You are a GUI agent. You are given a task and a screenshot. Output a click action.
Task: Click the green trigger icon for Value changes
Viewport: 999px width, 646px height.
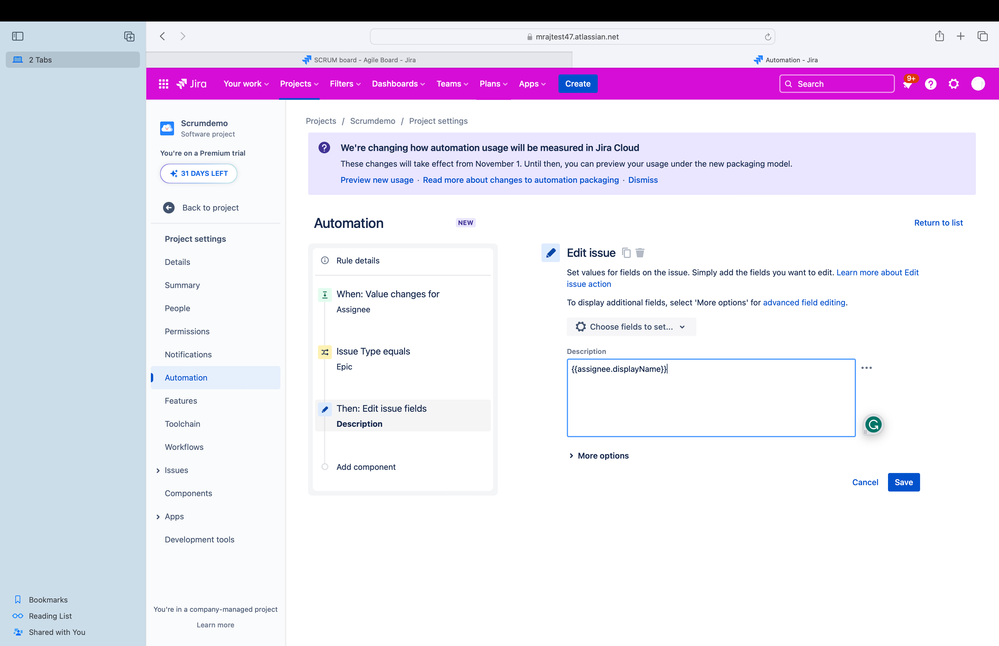[x=324, y=294]
